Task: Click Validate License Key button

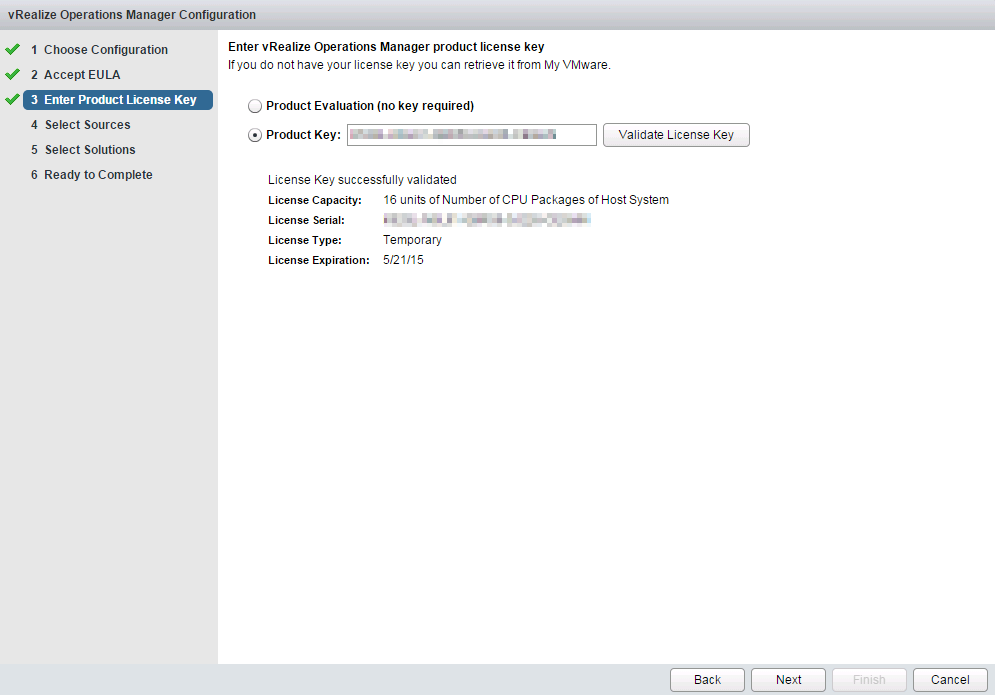Action: (x=676, y=135)
